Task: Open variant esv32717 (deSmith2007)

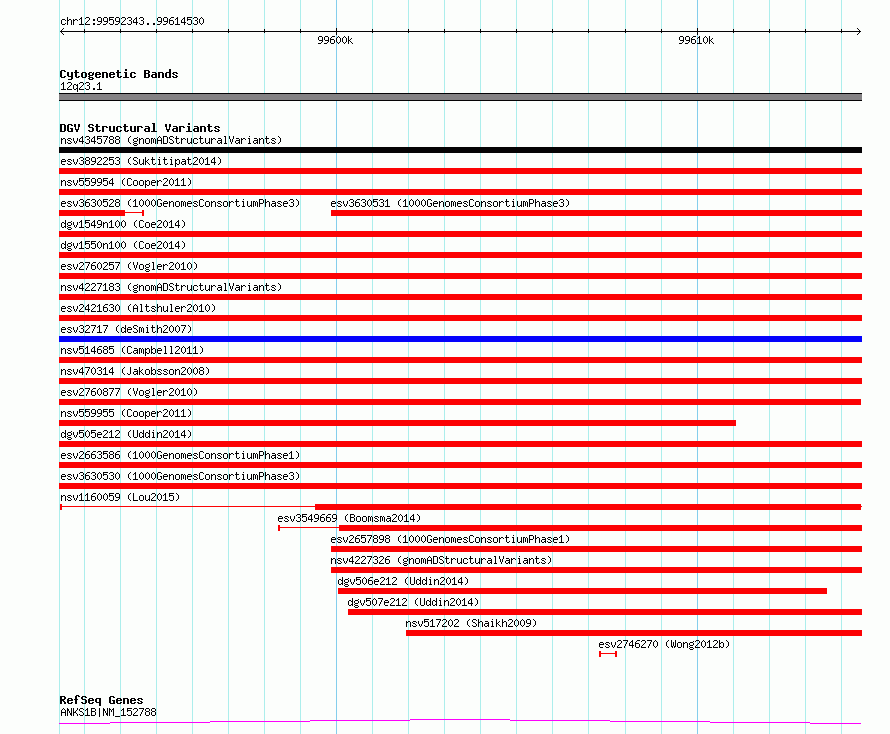Action: coord(126,329)
